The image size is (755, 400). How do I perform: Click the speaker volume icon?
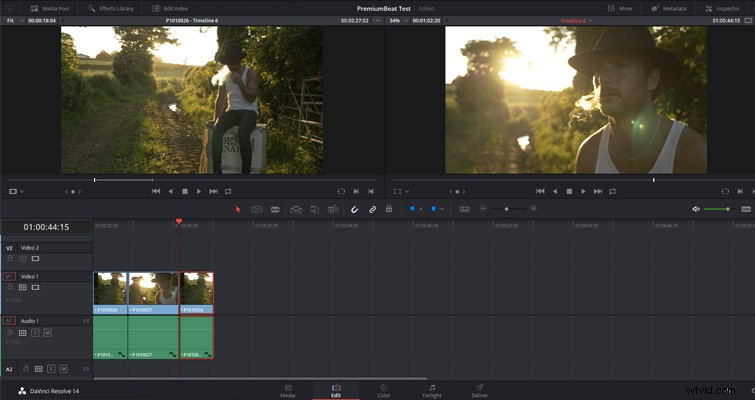coord(696,209)
